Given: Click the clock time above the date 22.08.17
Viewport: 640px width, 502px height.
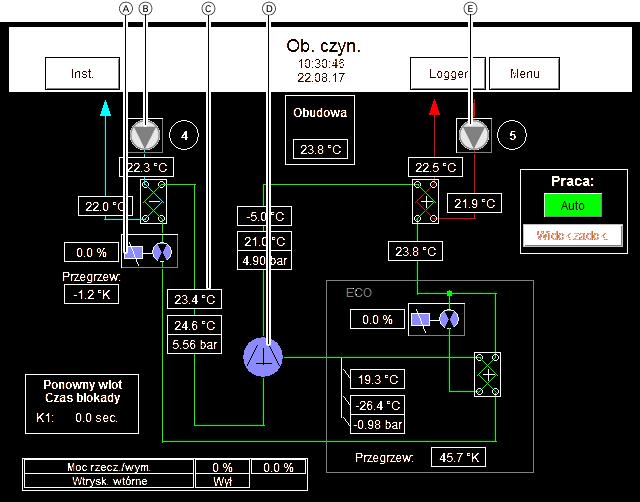Looking at the screenshot, I should [321, 64].
